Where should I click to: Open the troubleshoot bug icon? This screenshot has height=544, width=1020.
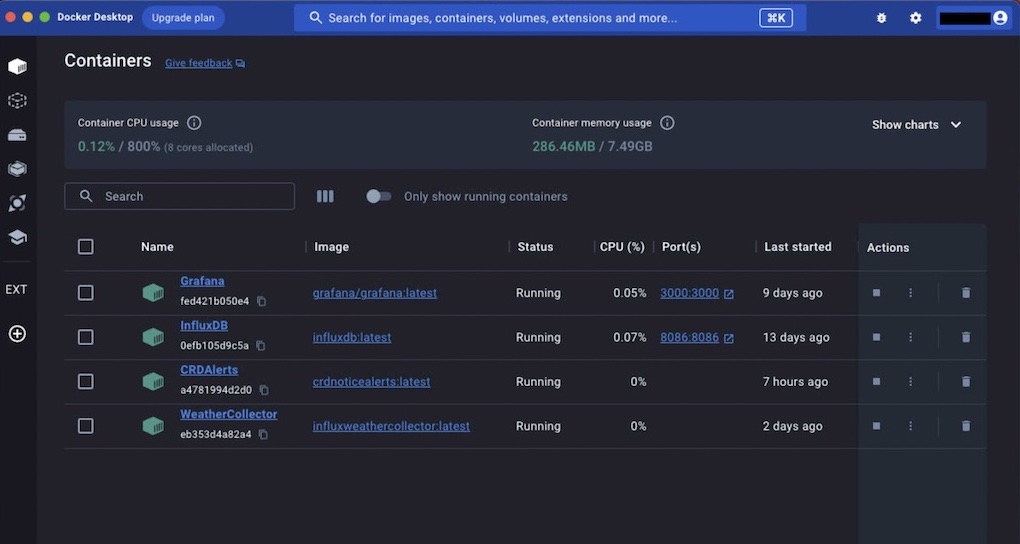881,18
